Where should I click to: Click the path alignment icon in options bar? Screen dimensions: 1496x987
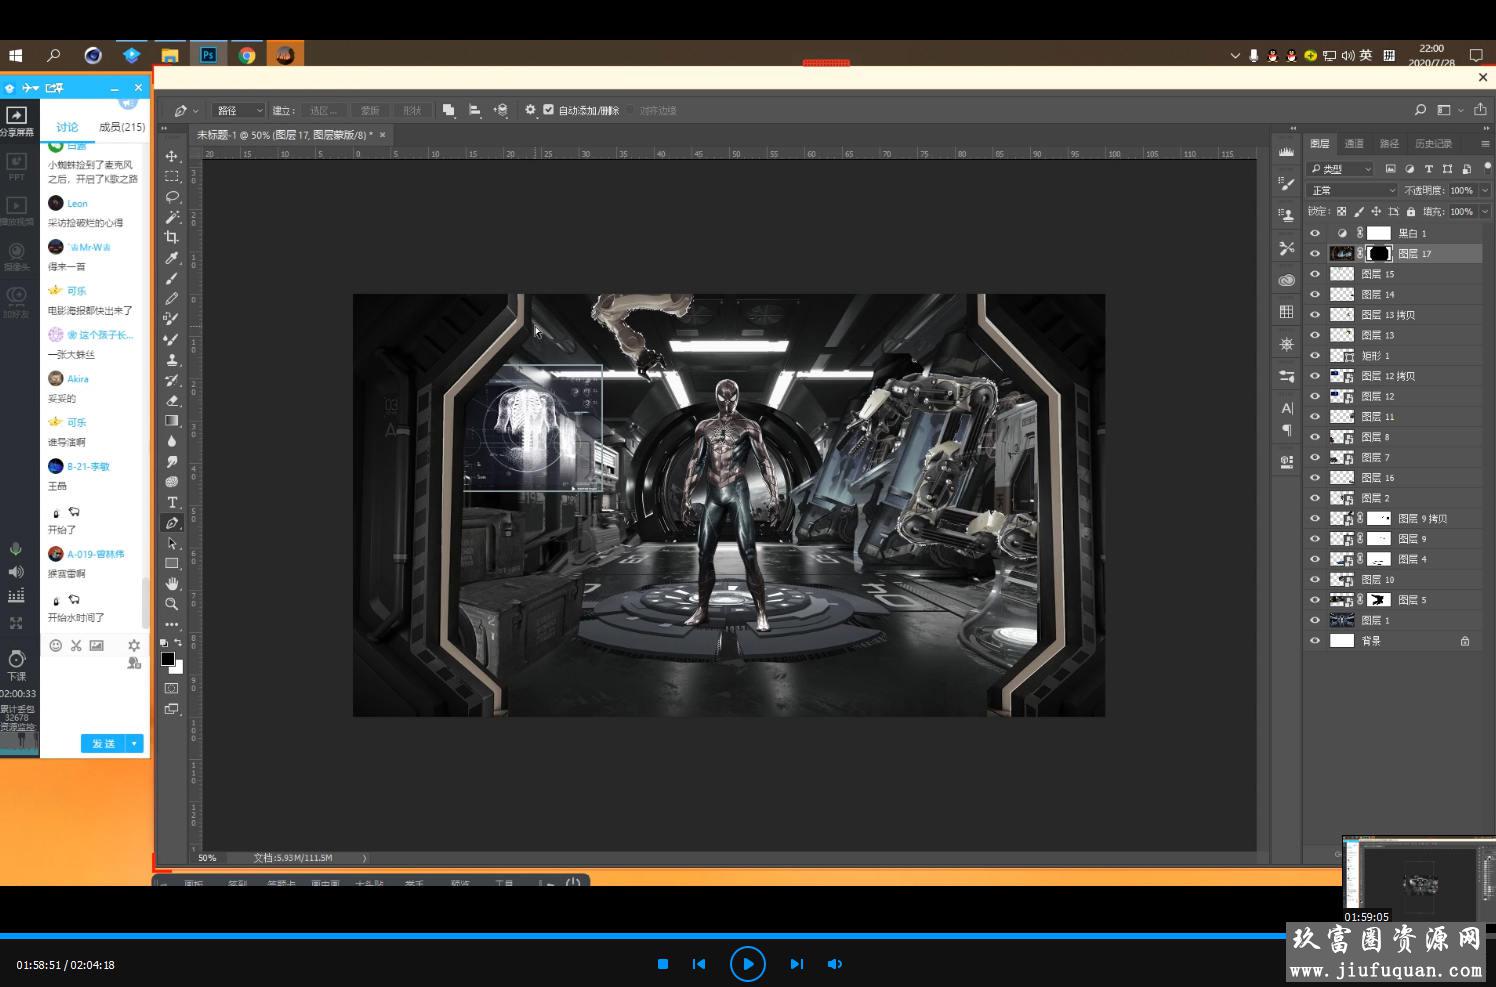pos(475,110)
